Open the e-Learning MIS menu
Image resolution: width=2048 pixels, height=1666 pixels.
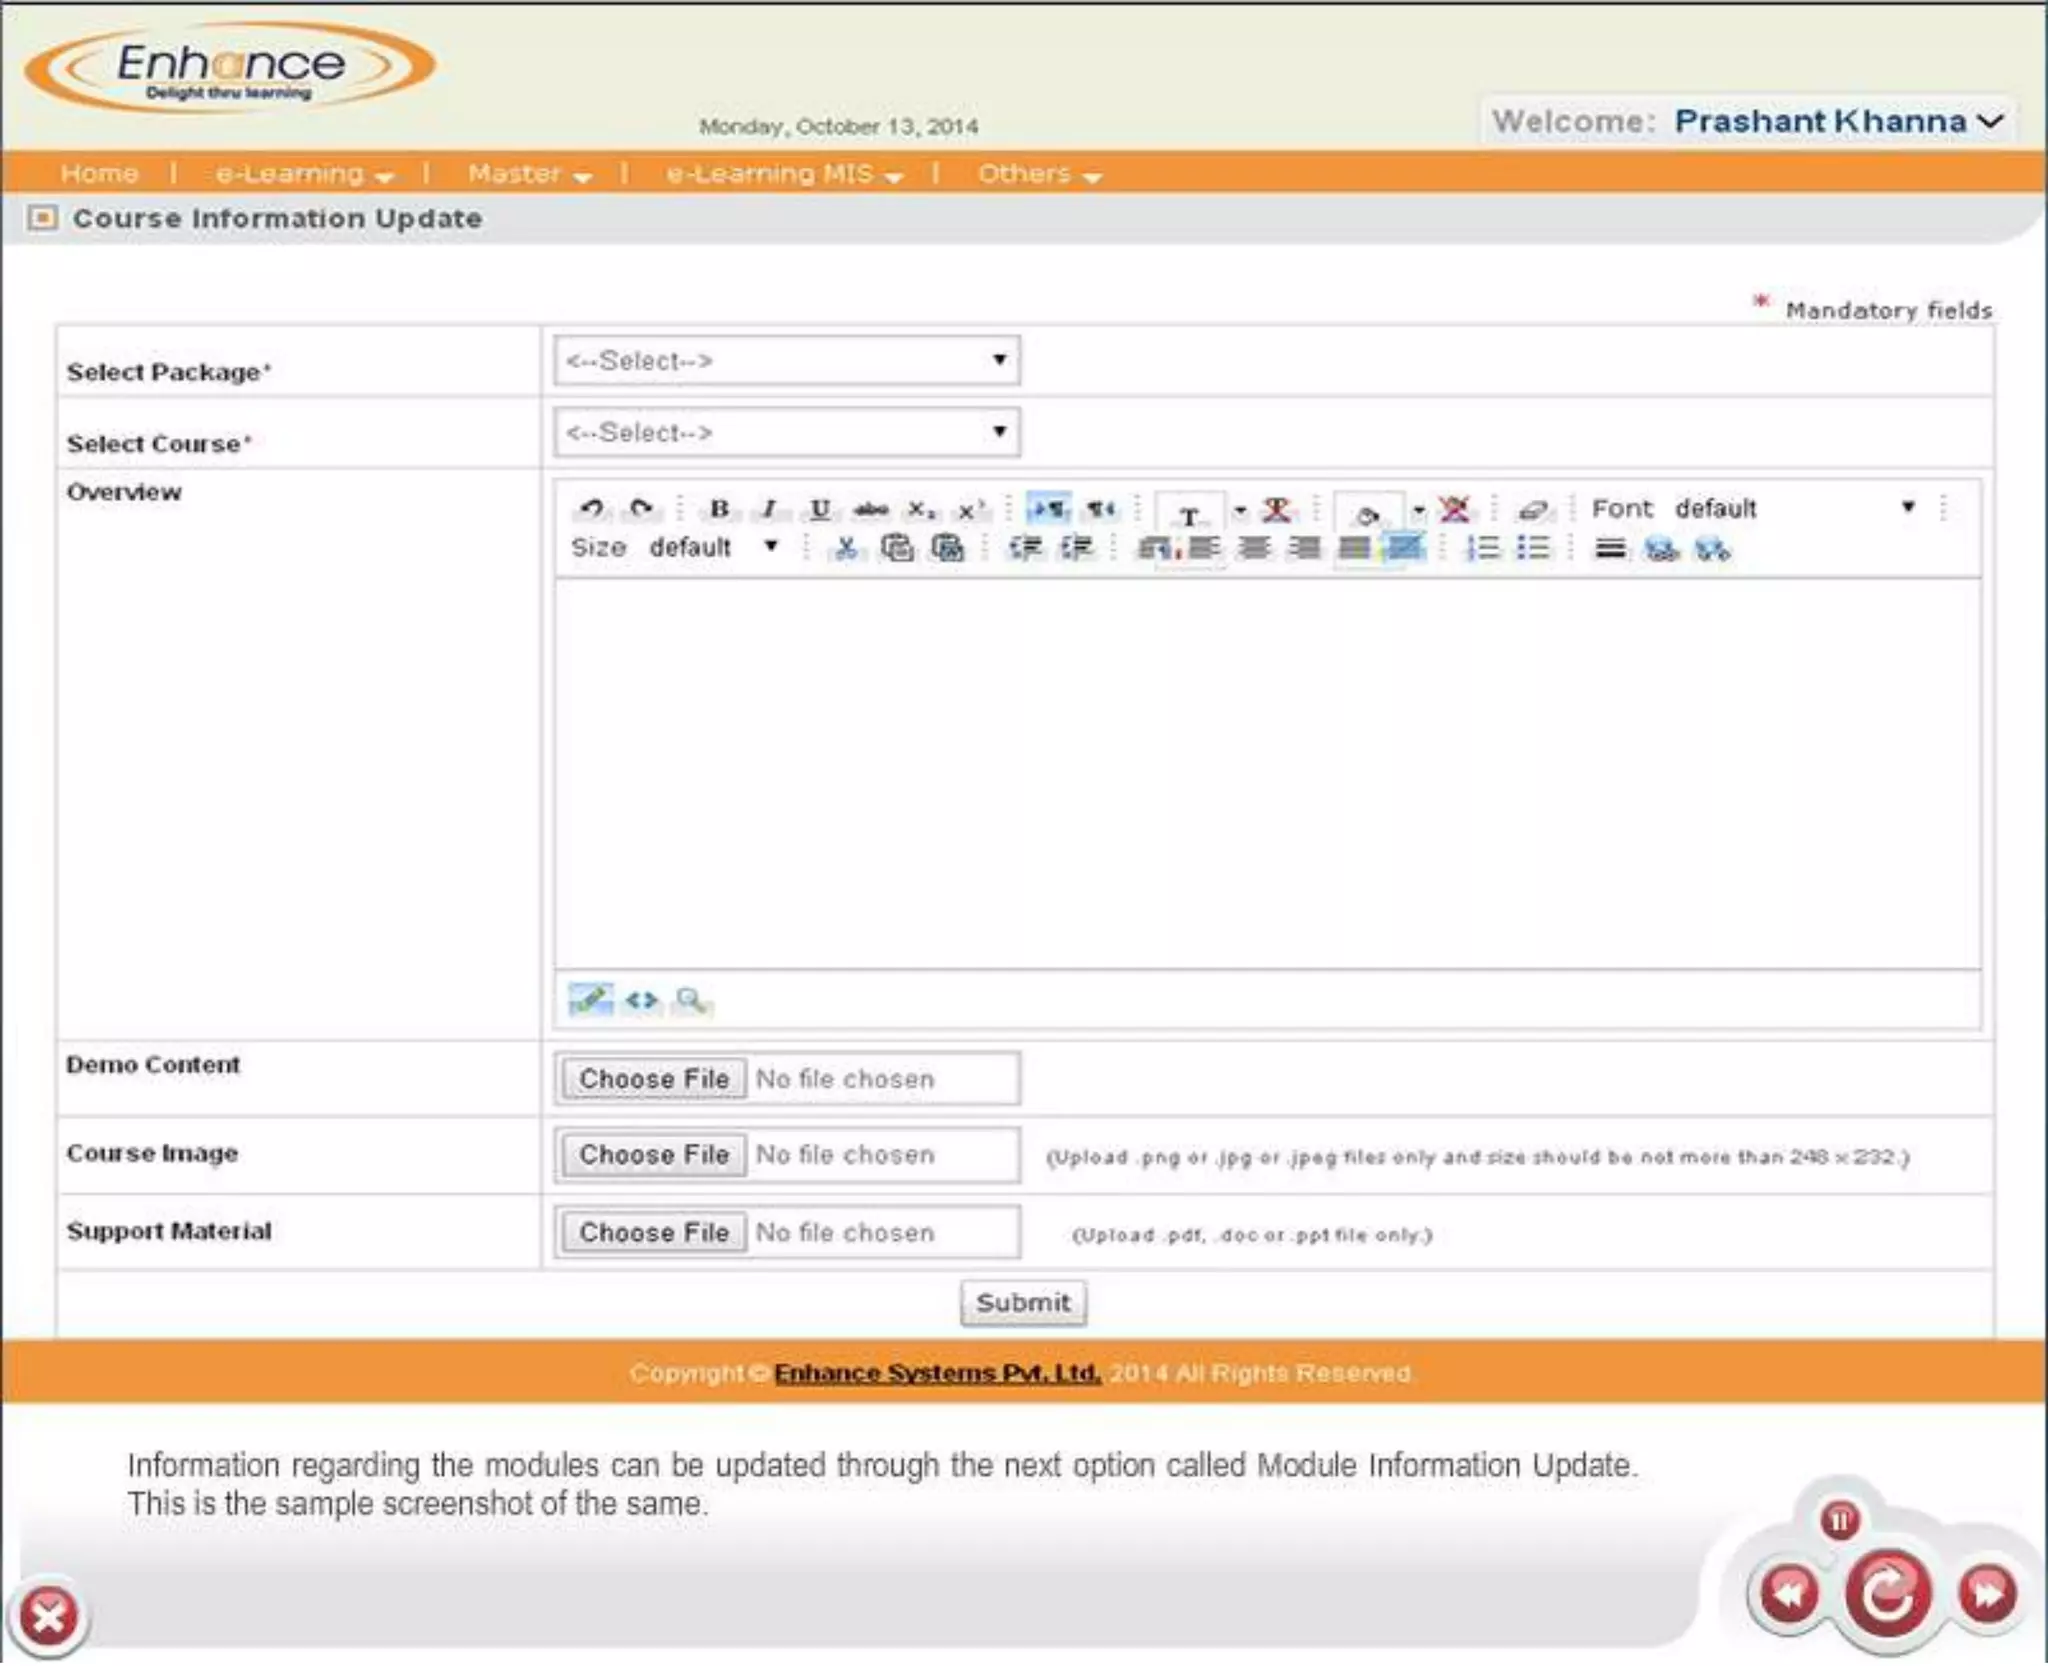pyautogui.click(x=784, y=174)
